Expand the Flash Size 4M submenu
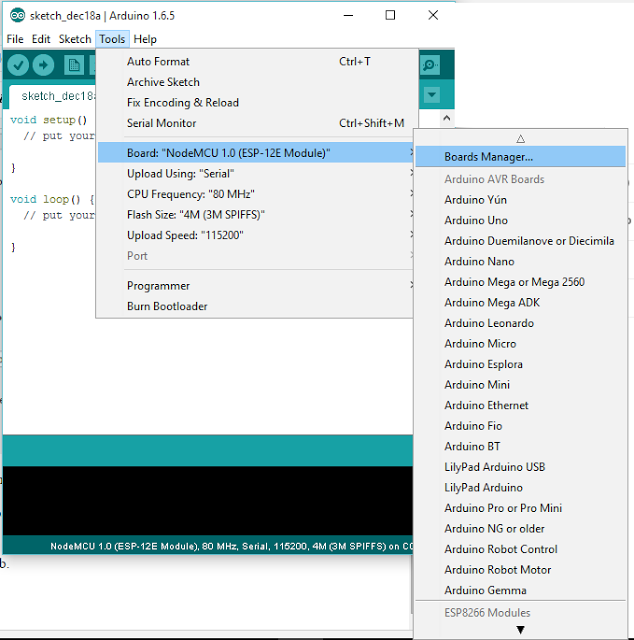Screen dimensions: 634x640 (x=255, y=215)
